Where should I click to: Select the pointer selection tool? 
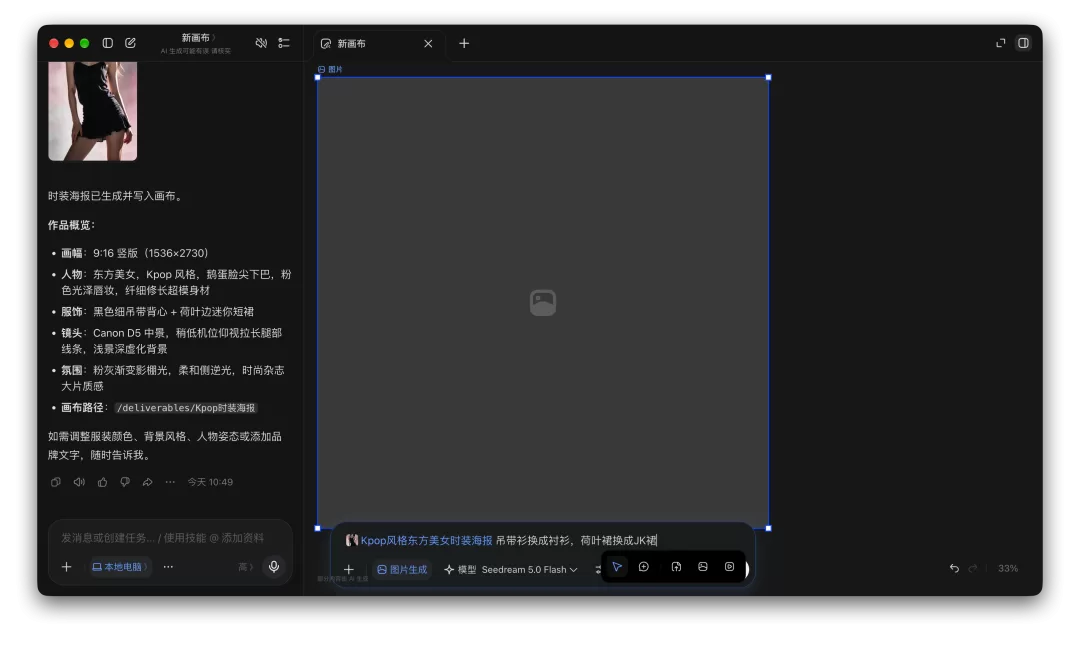tap(617, 567)
